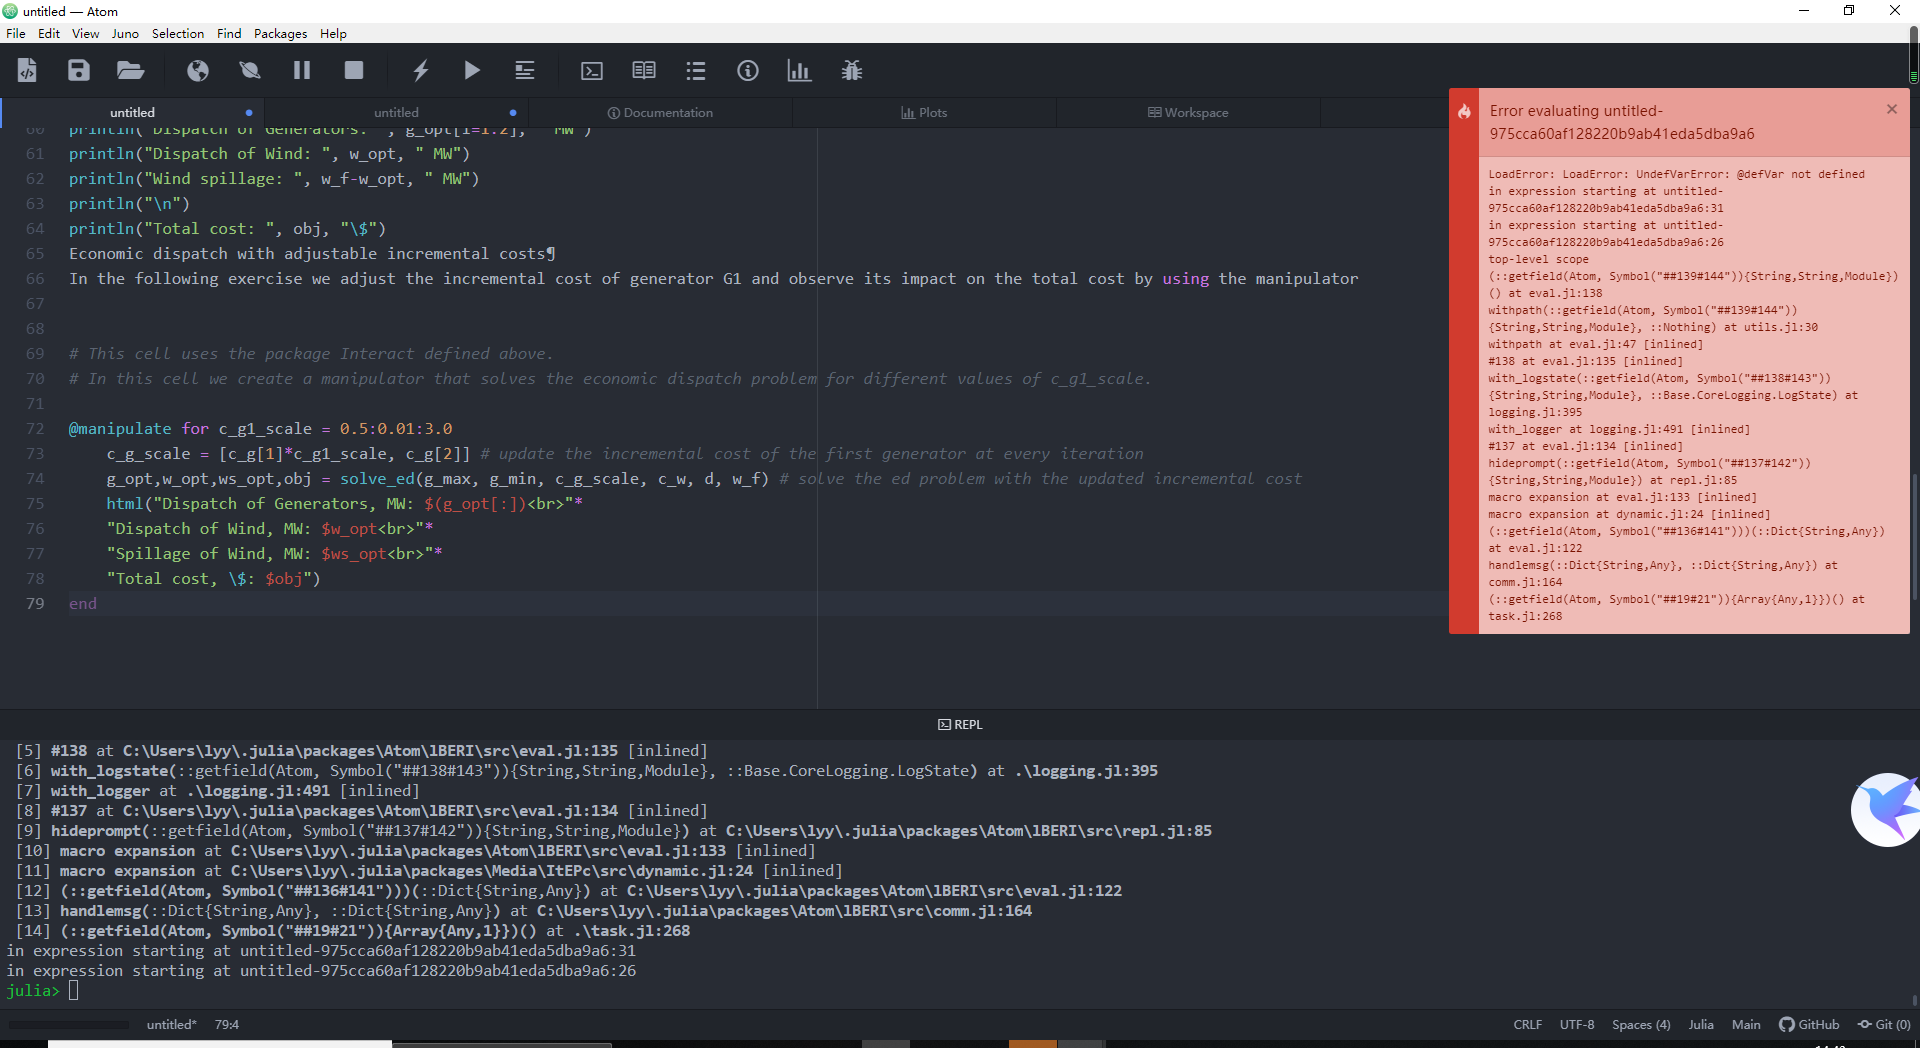
Task: Open a file with the folder icon
Action: 130,70
